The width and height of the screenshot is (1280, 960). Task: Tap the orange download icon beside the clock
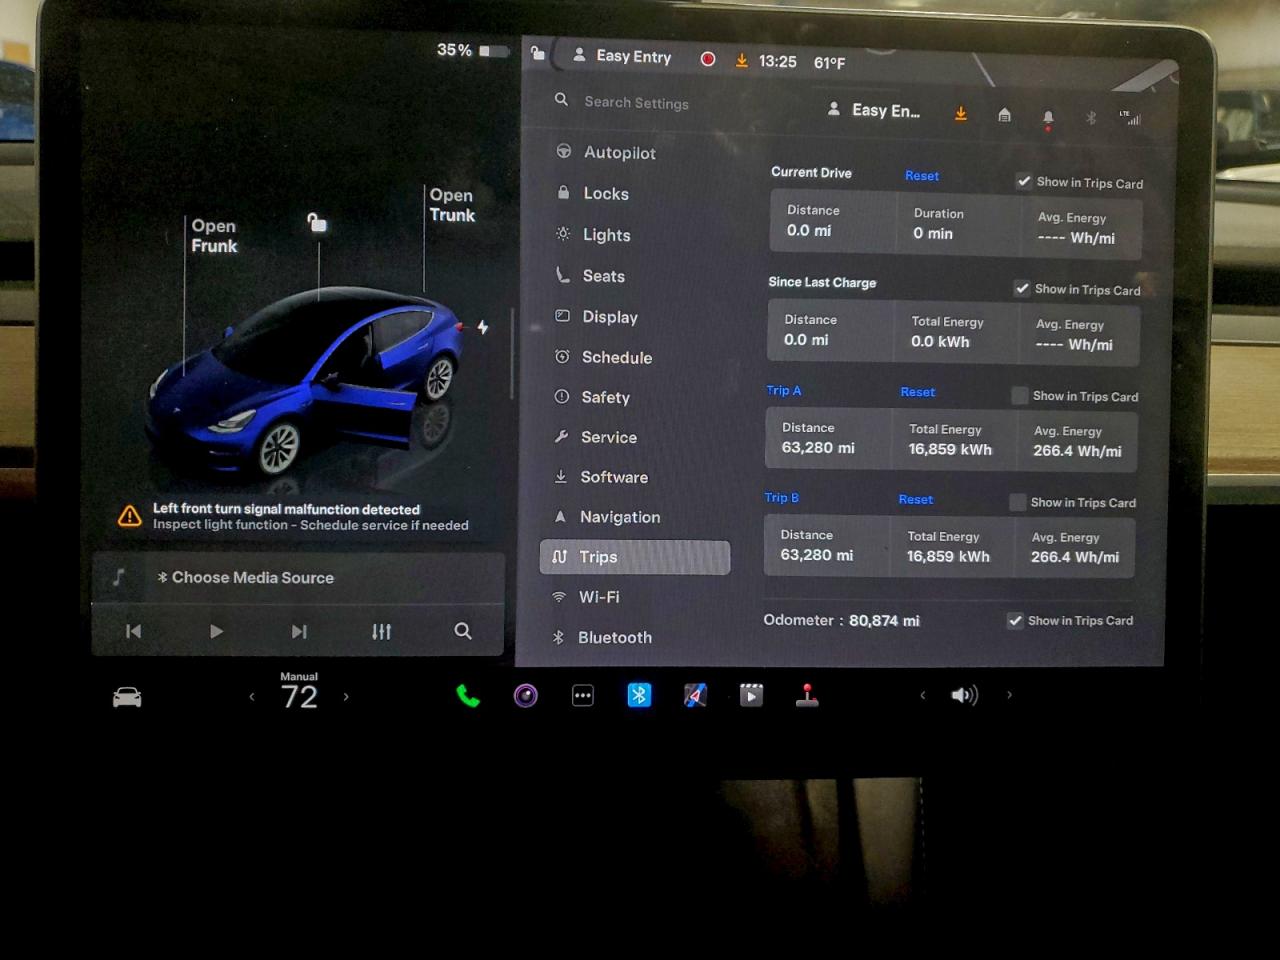pyautogui.click(x=742, y=61)
